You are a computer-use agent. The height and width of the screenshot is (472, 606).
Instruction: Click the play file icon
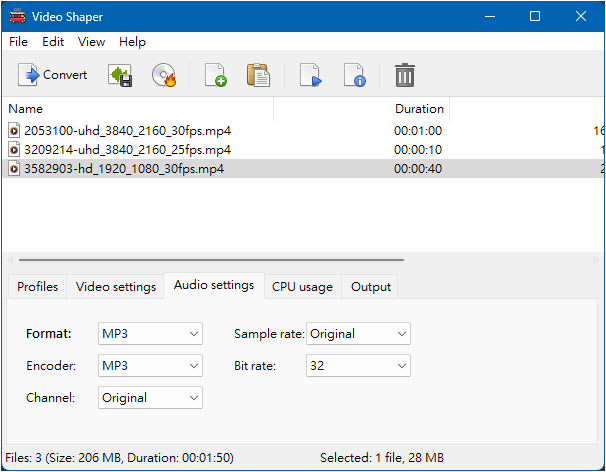(x=311, y=75)
